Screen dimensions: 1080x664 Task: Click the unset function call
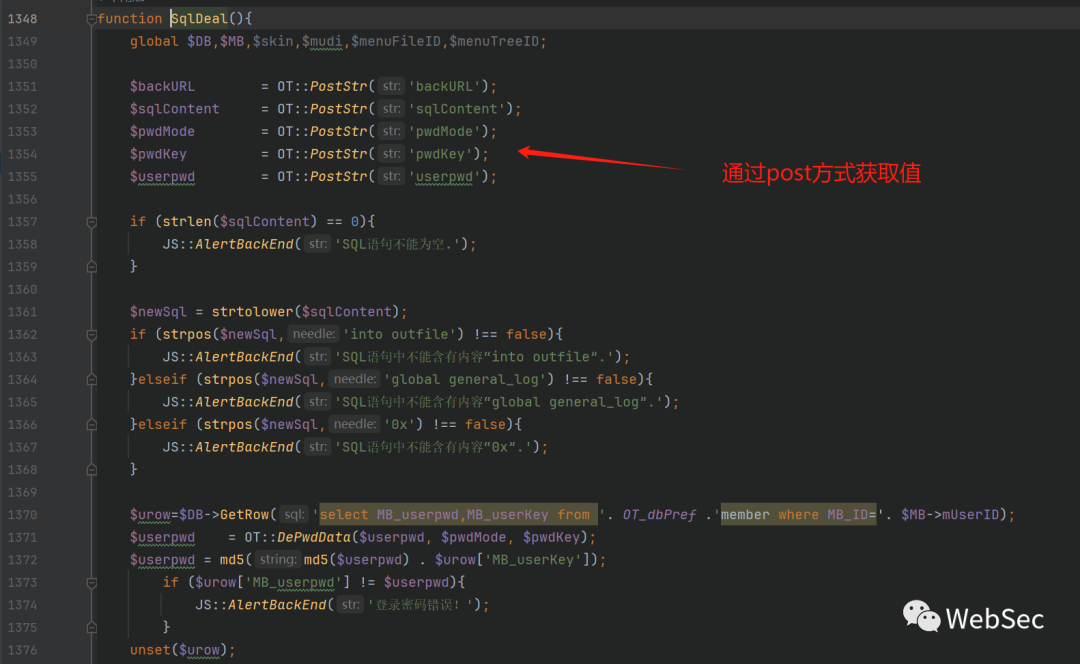(150, 650)
